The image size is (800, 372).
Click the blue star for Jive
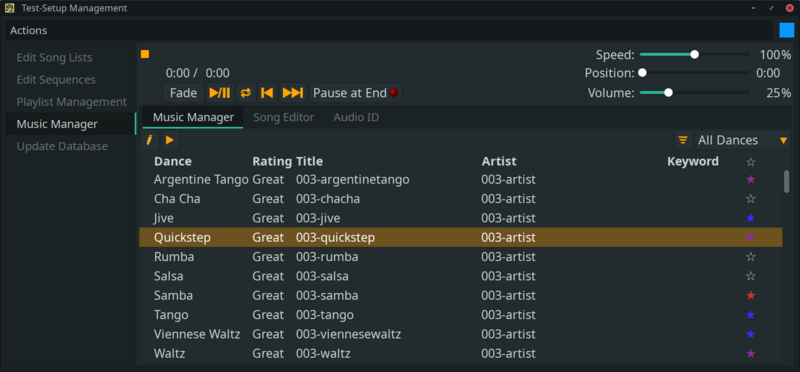[751, 218]
